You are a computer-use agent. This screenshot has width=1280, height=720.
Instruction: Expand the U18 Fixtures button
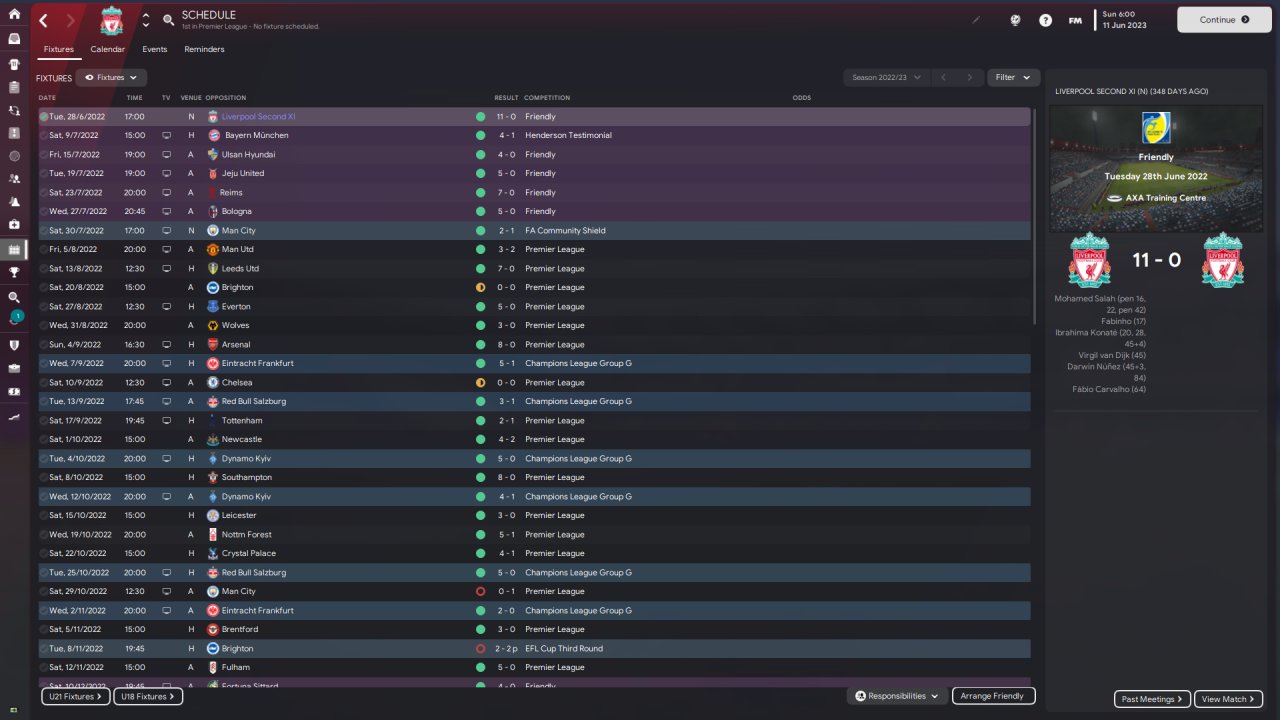click(x=146, y=696)
